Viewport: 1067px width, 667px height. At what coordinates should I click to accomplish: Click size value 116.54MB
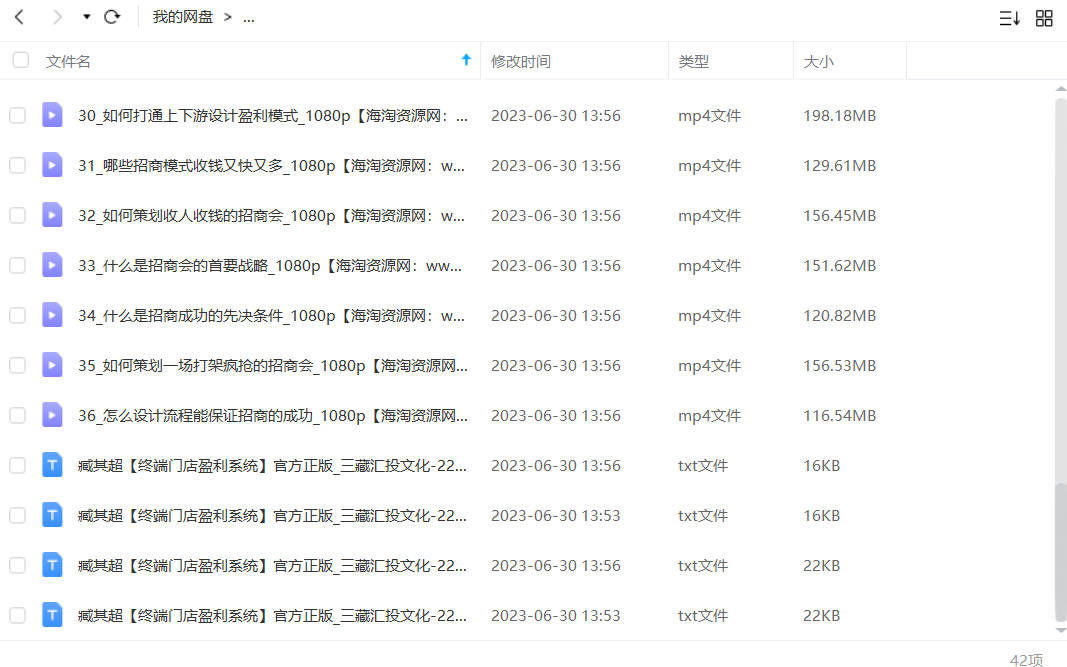(x=839, y=416)
